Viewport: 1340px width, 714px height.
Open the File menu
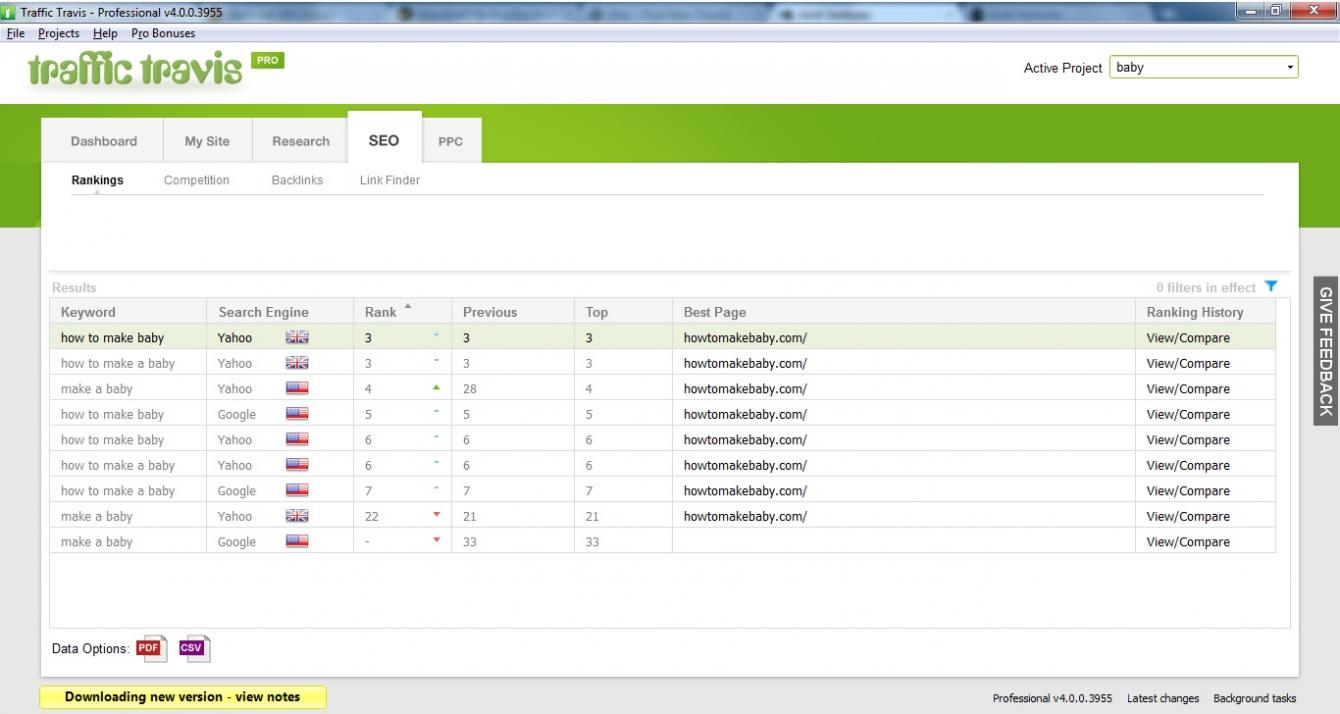click(16, 33)
